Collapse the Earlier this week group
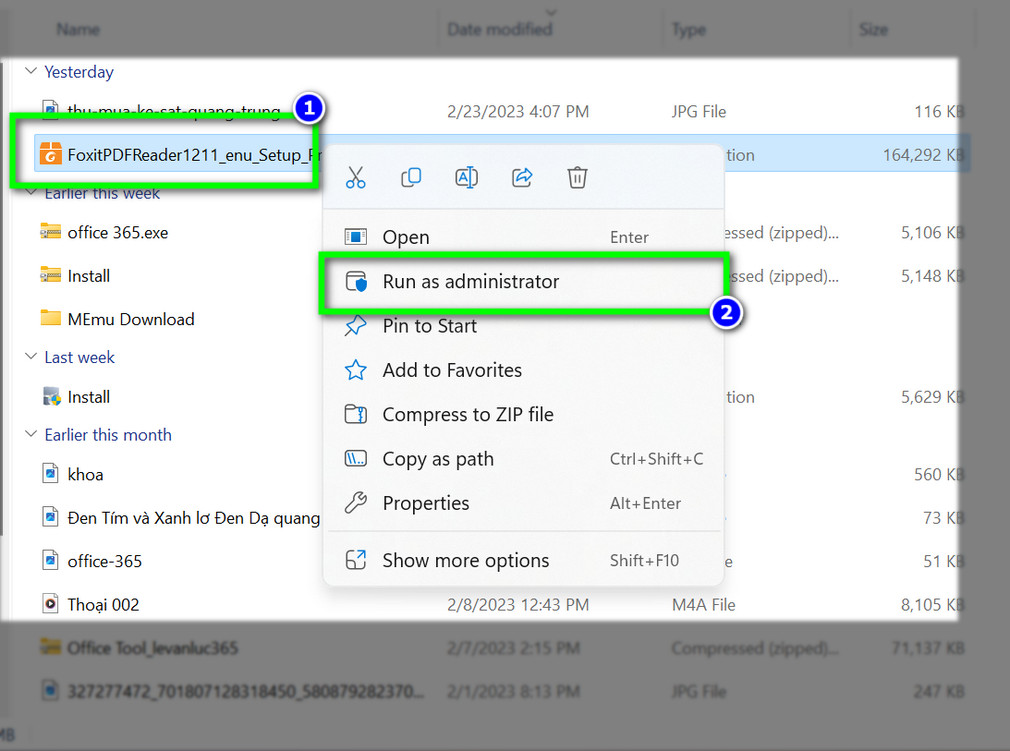The height and width of the screenshot is (751, 1010). (30, 192)
